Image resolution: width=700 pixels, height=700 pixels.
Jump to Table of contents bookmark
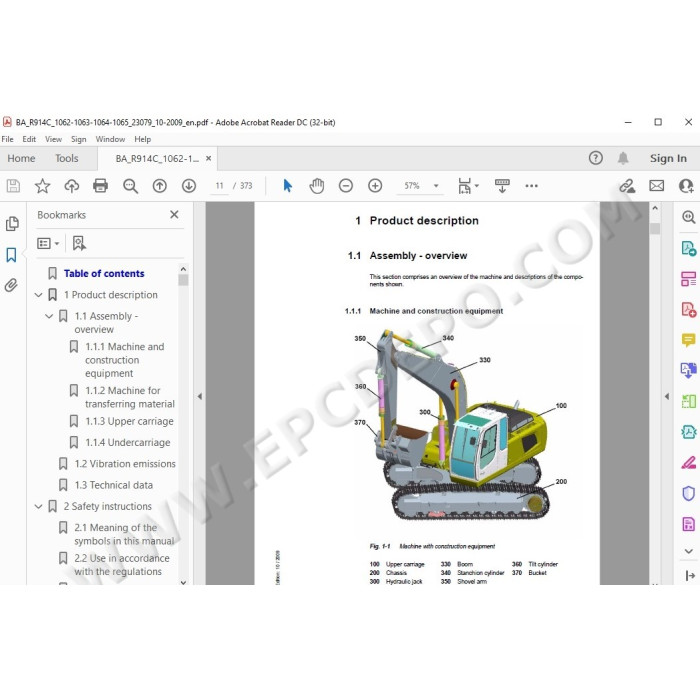coord(104,274)
